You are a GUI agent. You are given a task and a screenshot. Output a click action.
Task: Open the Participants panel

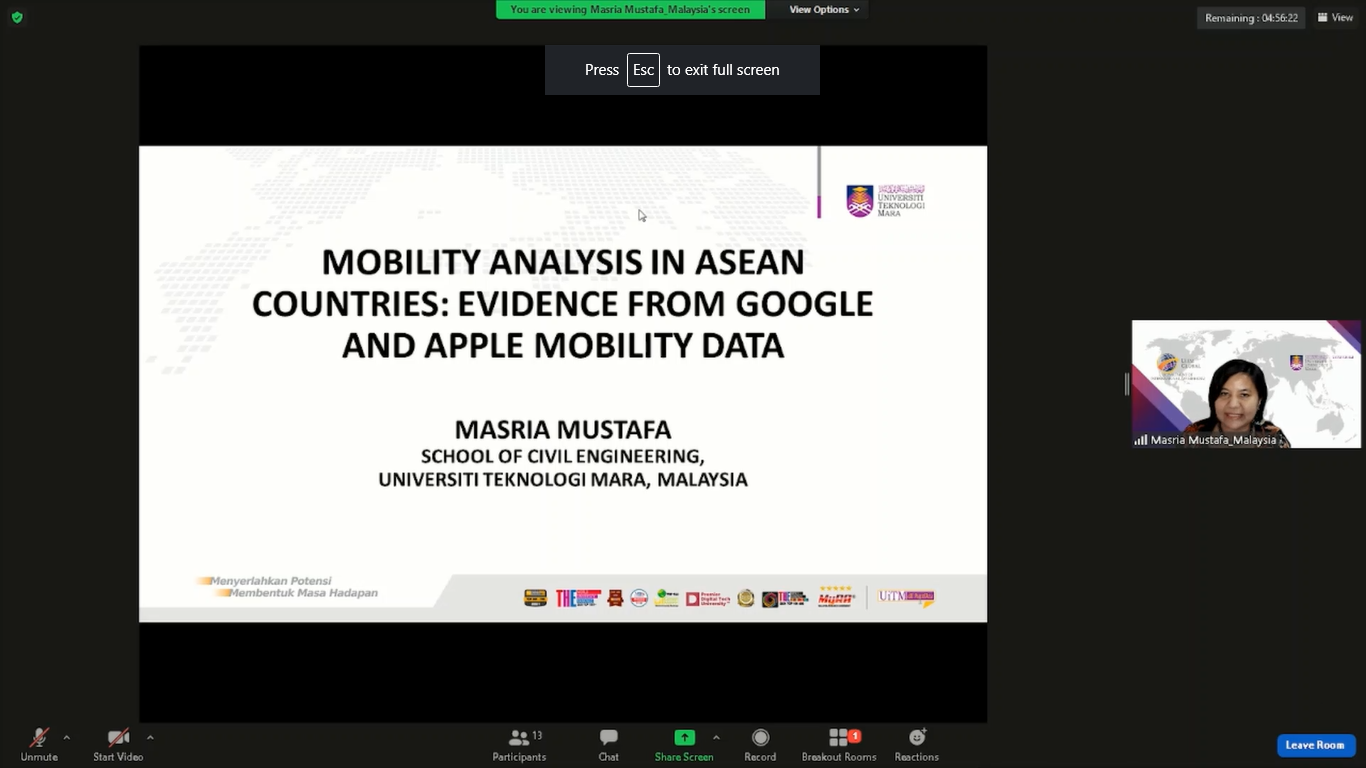point(519,745)
